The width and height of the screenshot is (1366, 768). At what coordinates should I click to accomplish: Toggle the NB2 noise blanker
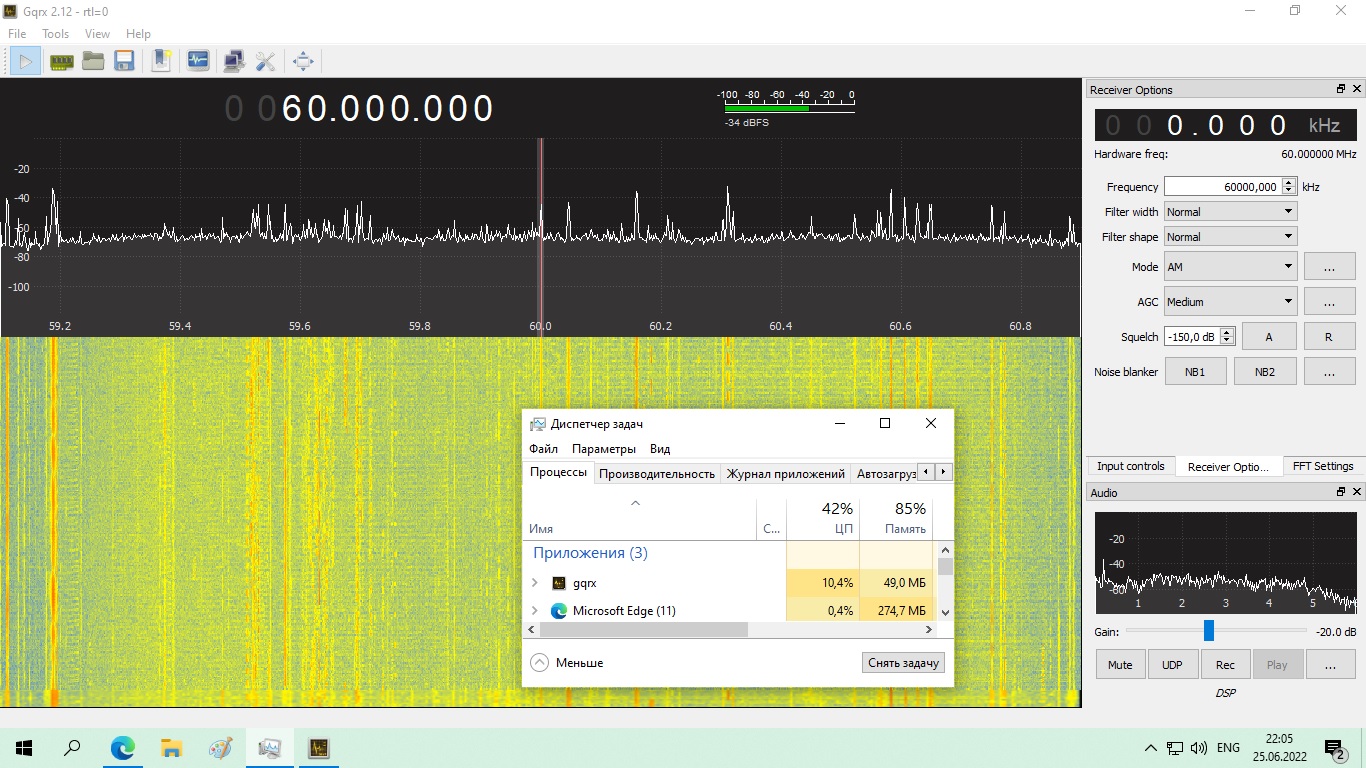click(x=1264, y=372)
